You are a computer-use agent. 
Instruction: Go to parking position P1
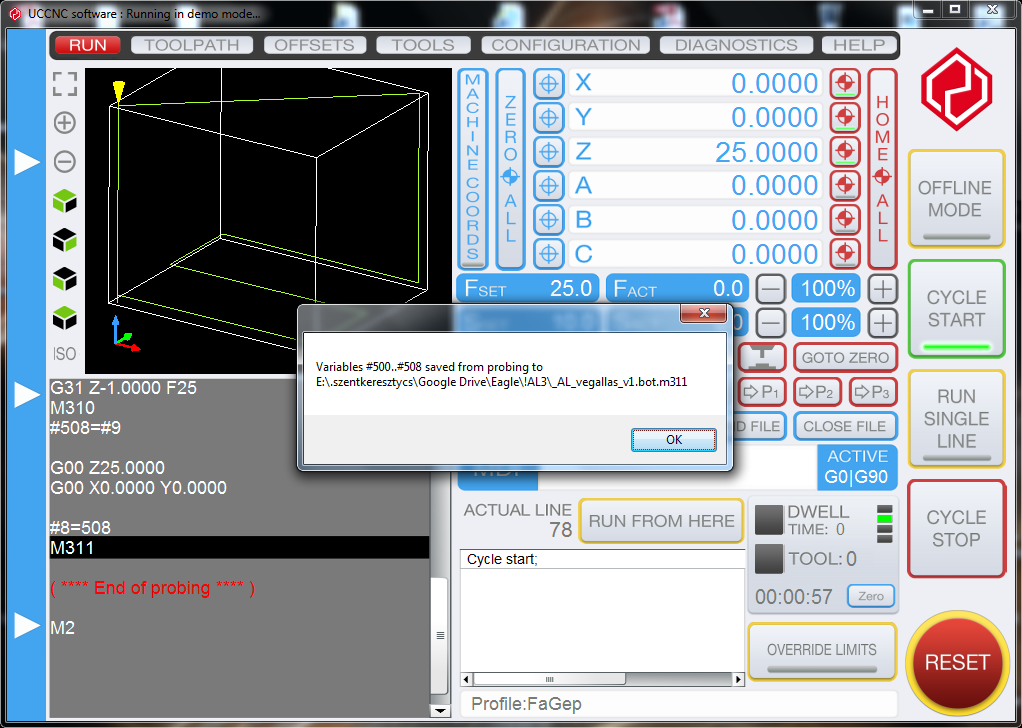click(762, 392)
